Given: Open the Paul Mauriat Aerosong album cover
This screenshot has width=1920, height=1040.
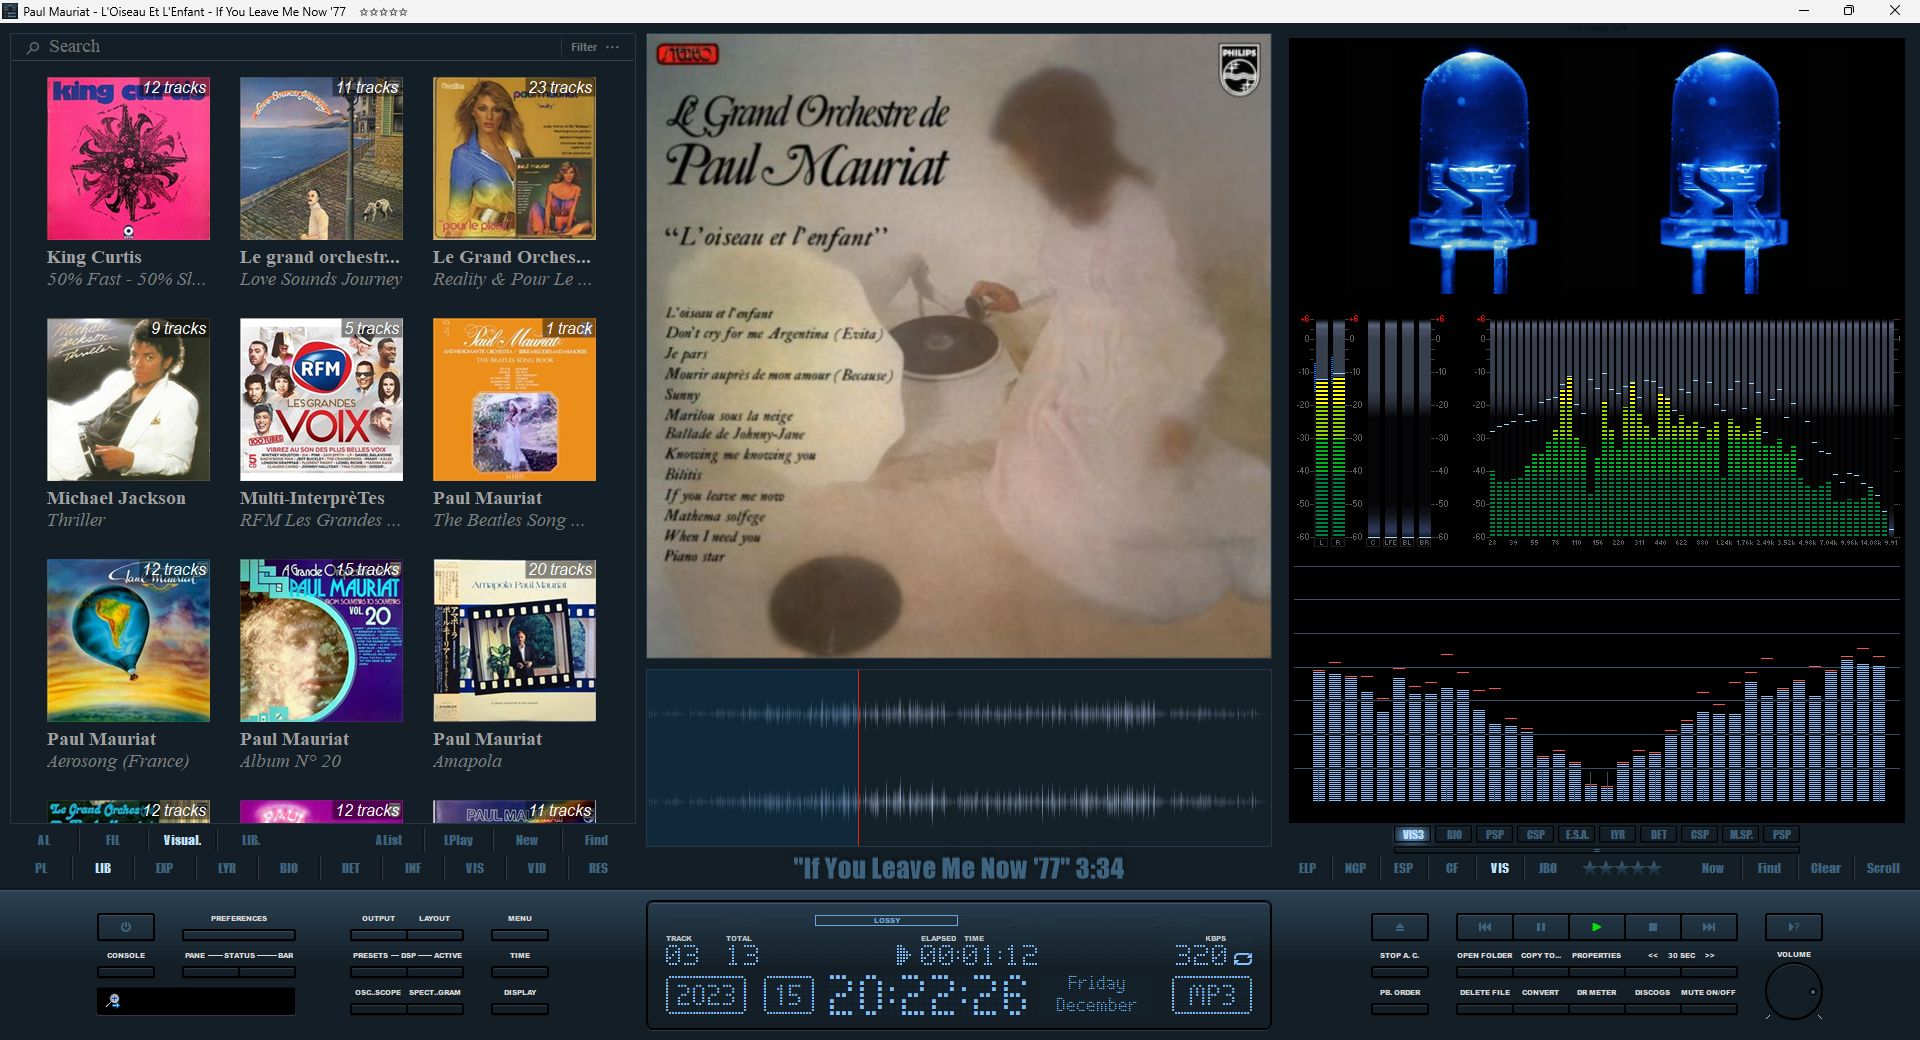Looking at the screenshot, I should 128,640.
